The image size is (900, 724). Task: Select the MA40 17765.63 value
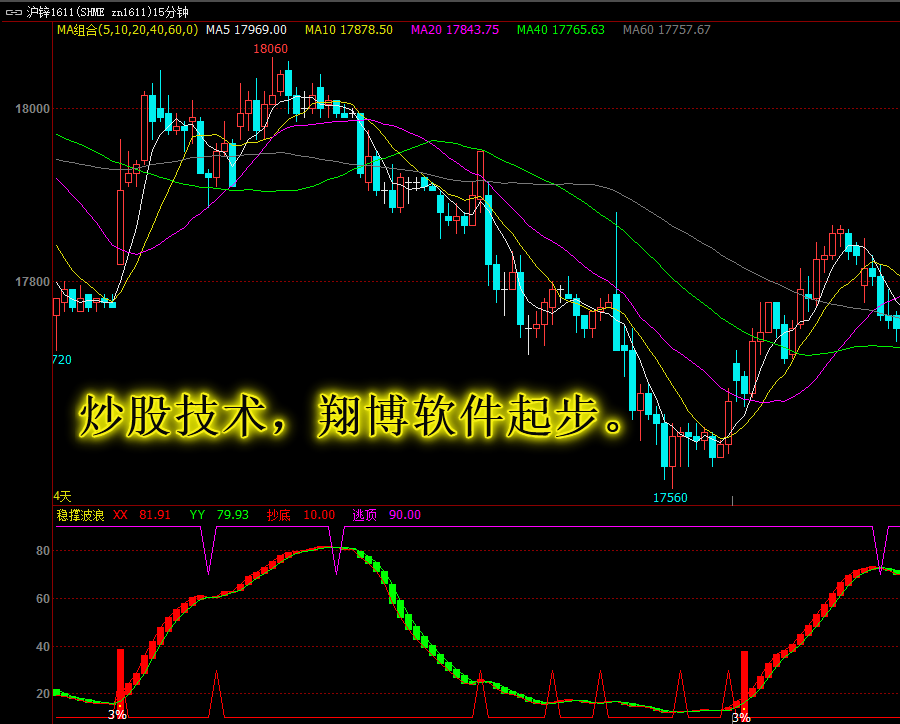pos(561,30)
